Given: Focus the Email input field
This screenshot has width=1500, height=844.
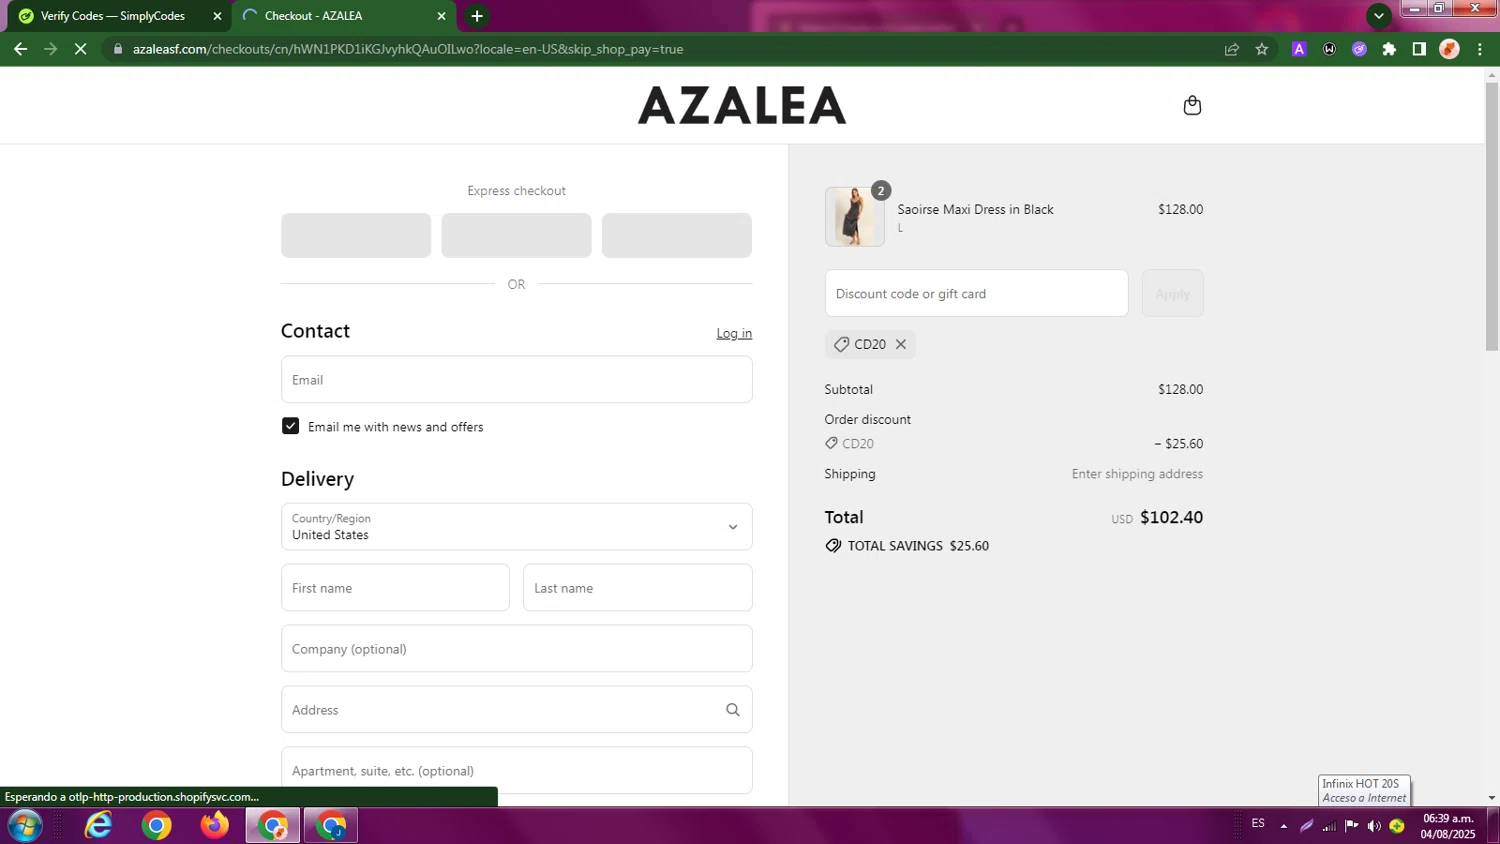Looking at the screenshot, I should click(x=517, y=380).
